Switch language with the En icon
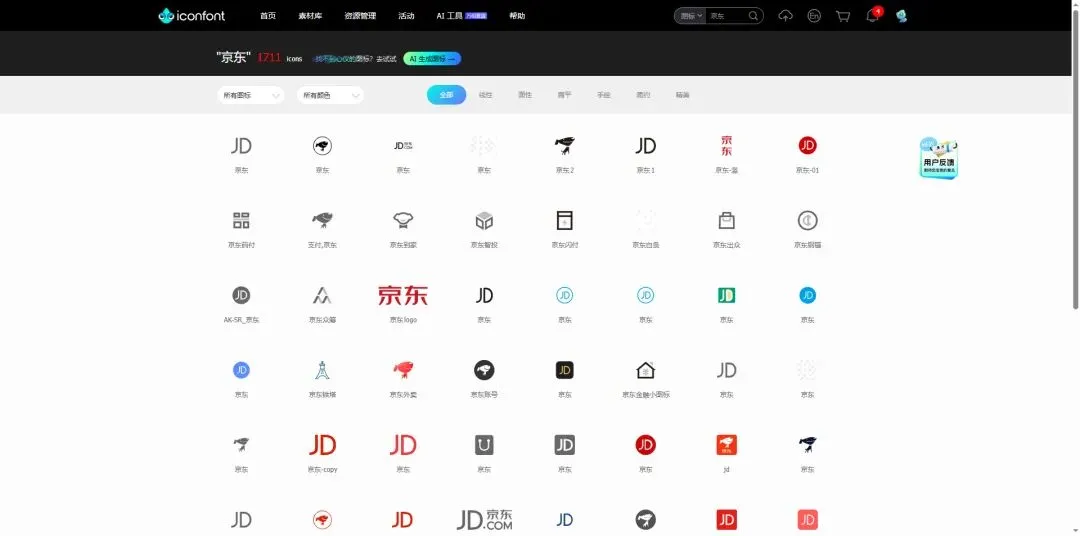 pos(814,15)
